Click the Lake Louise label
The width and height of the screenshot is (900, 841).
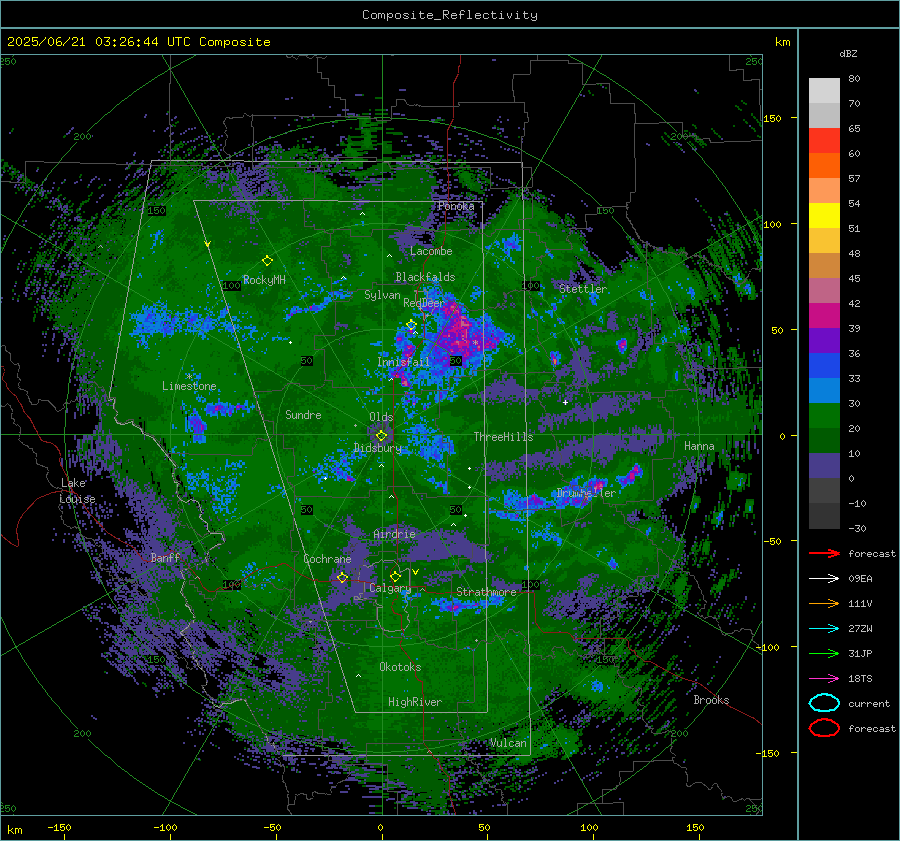(x=77, y=491)
